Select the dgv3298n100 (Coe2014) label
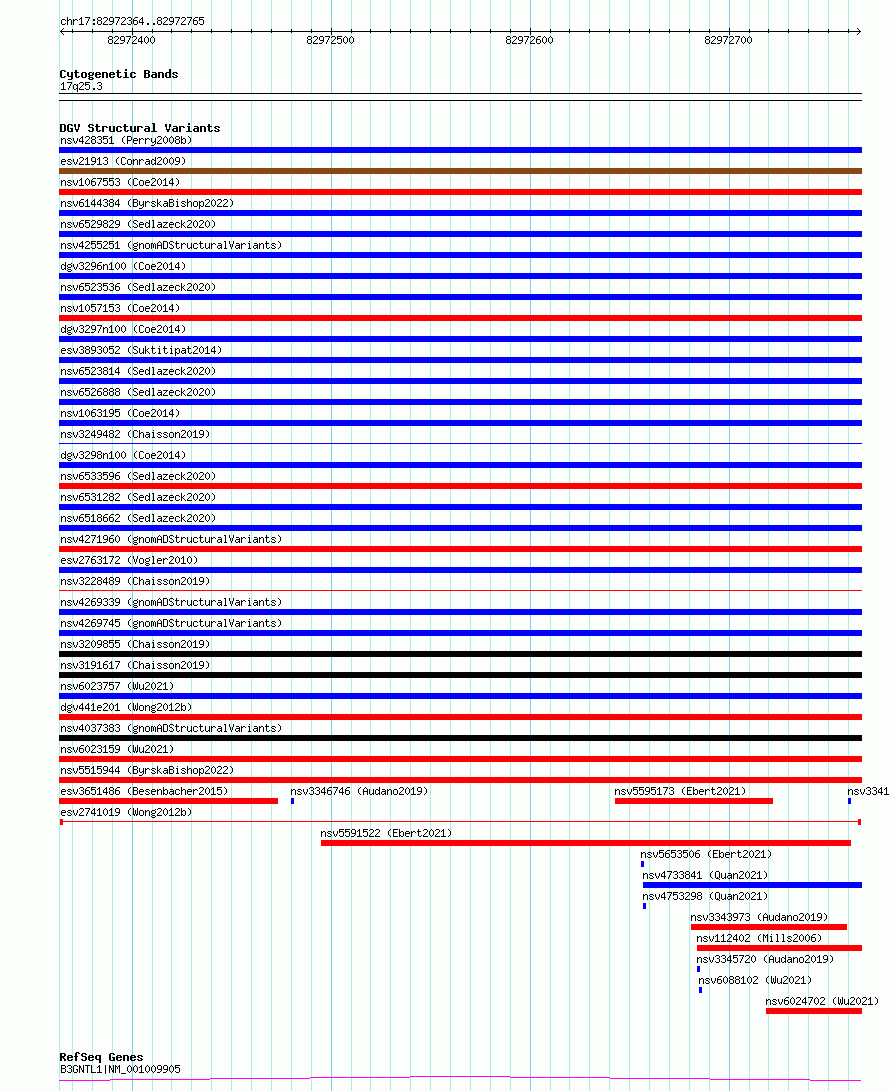 point(123,455)
